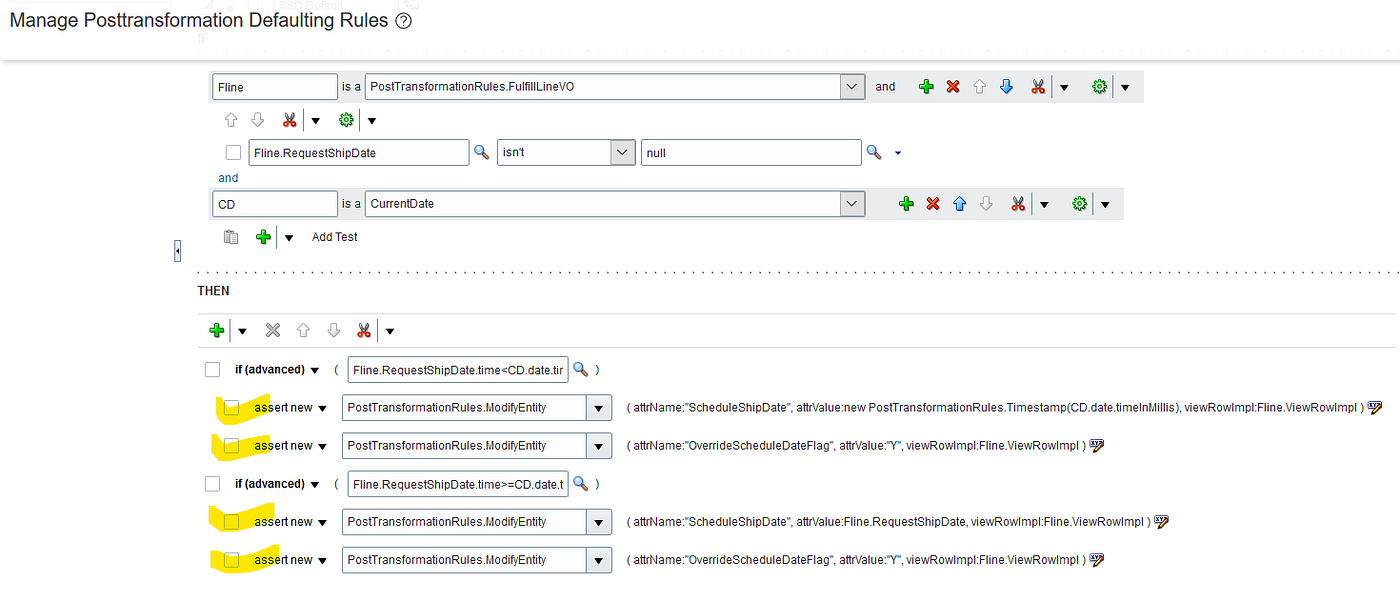Screen dimensions: 1400x603
Task: Click magnifier next to Fline.RequestShipDate field
Action: pos(481,153)
